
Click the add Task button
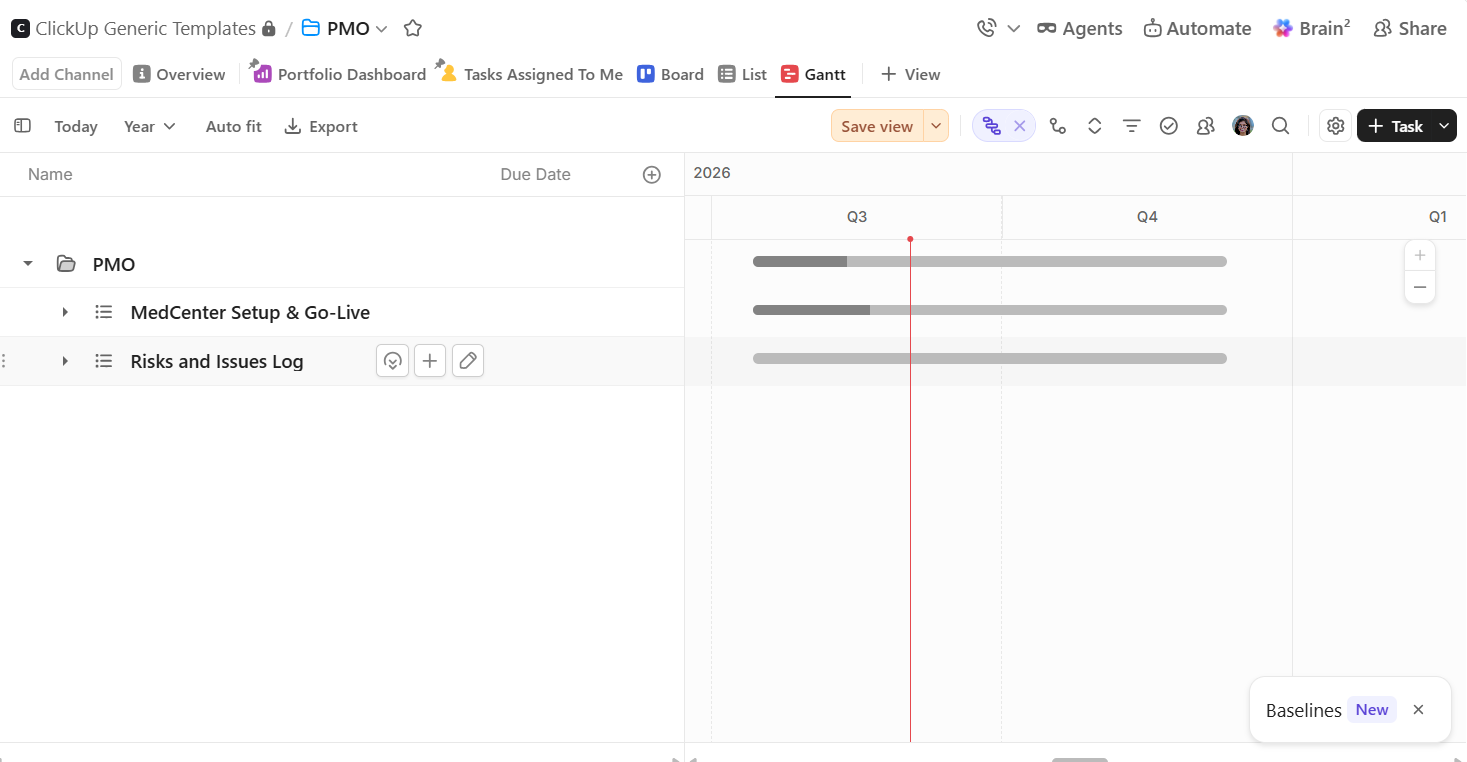[x=1395, y=126]
